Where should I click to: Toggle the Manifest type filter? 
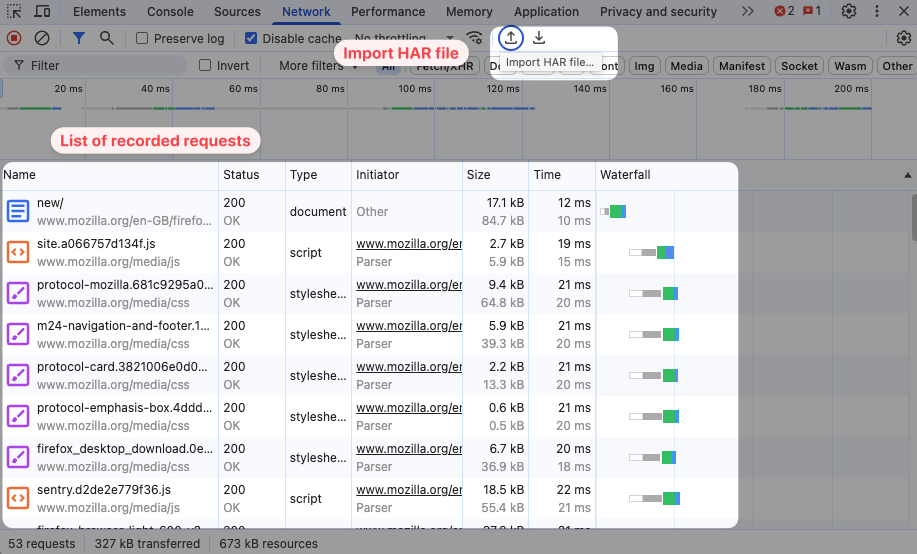pos(742,66)
